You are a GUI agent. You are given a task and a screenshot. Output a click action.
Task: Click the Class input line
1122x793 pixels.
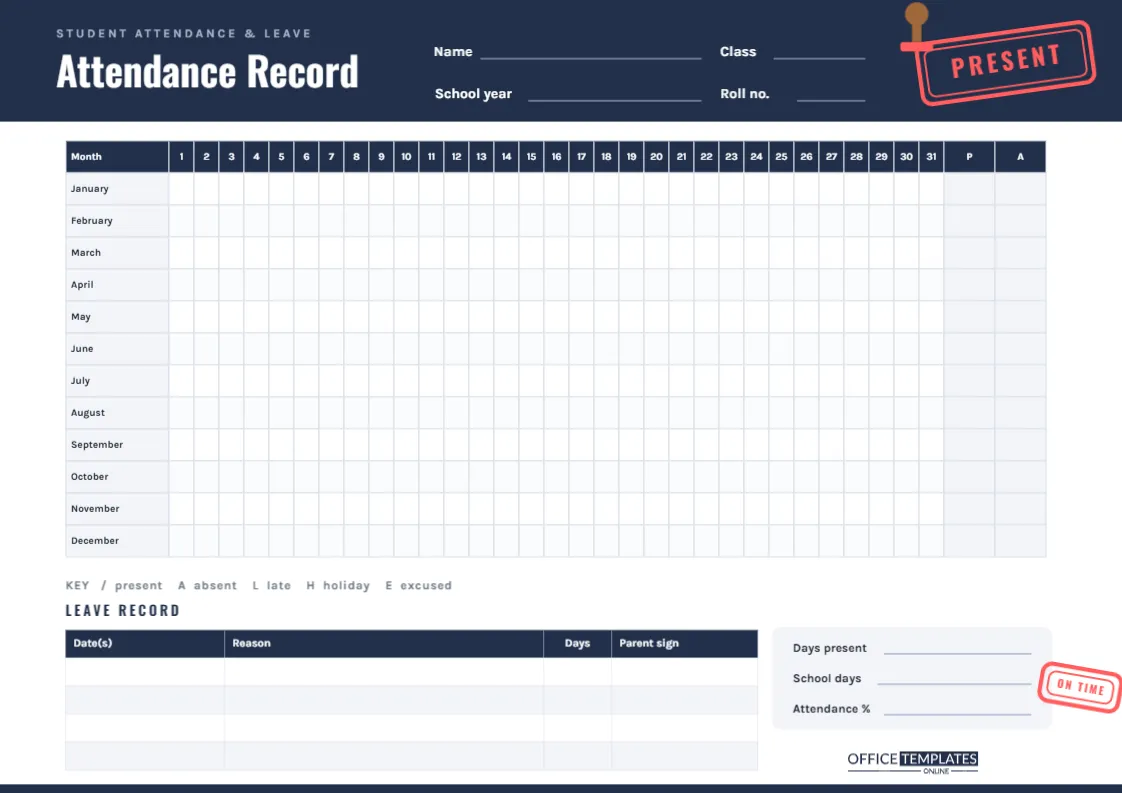point(819,57)
